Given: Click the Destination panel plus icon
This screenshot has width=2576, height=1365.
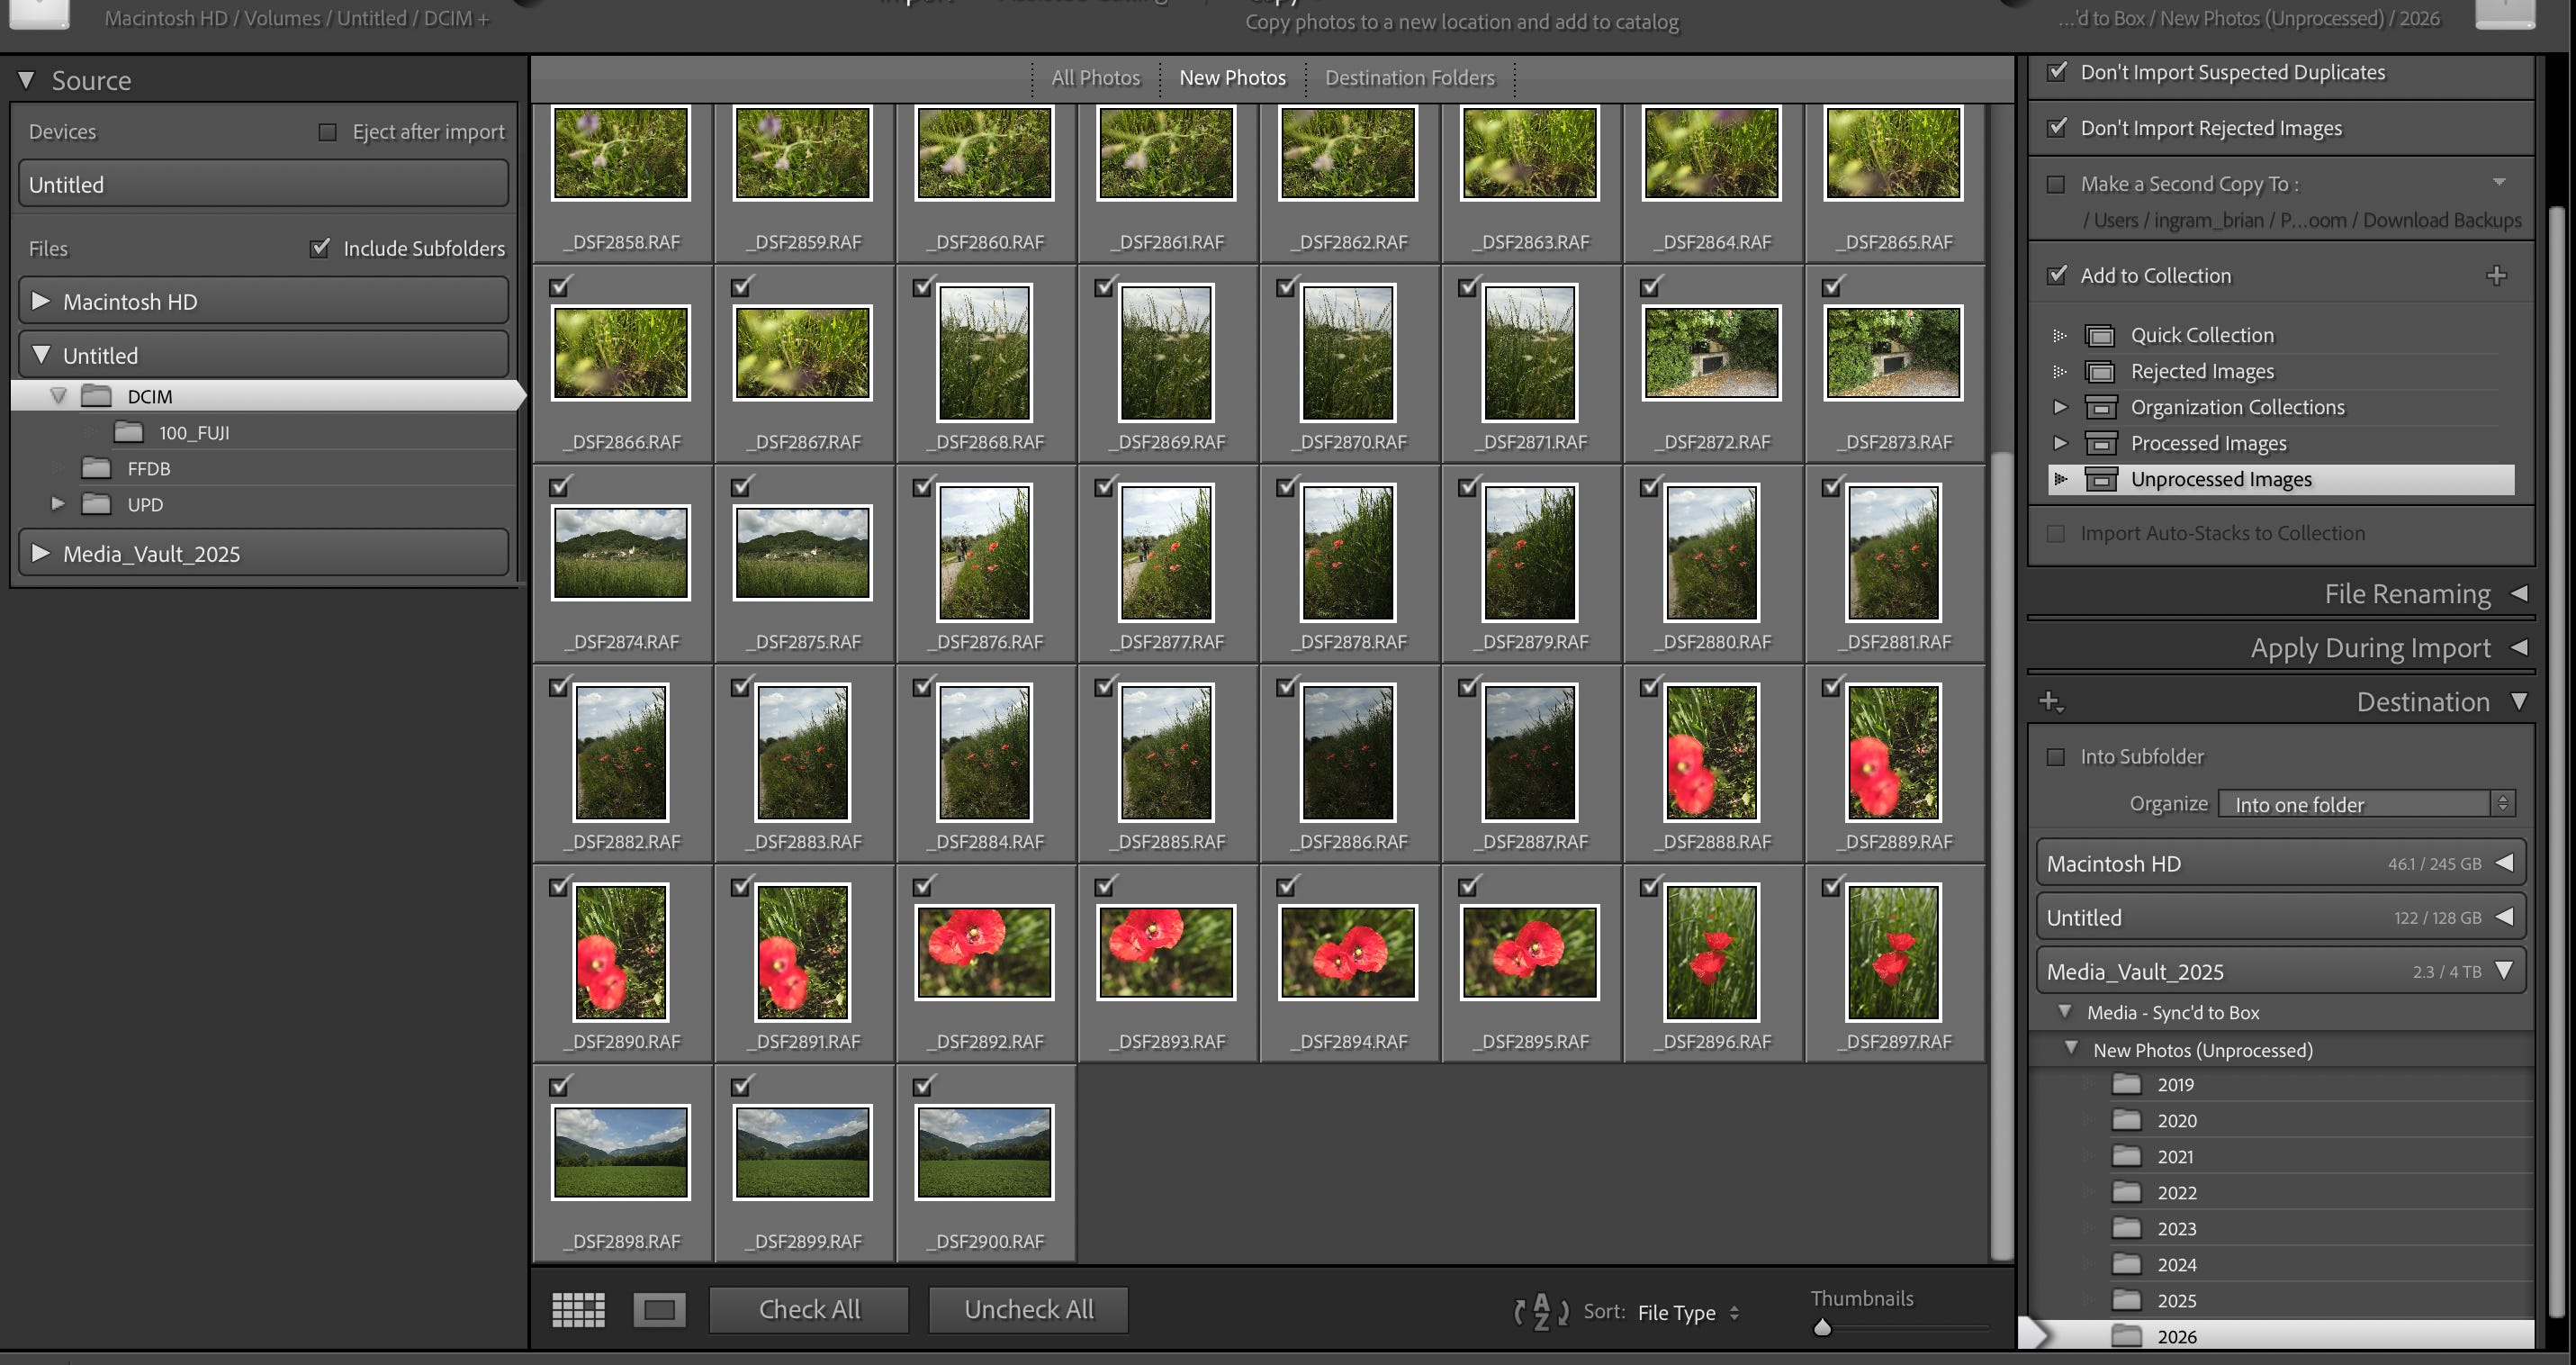Looking at the screenshot, I should click(x=2050, y=702).
